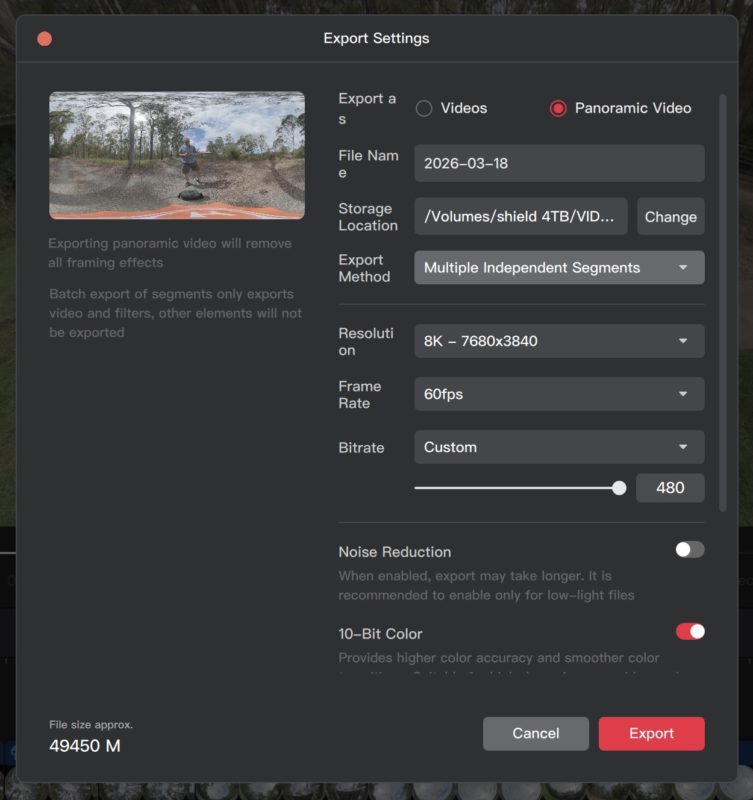
Task: Open the Frame Rate dropdown showing 60fps
Action: (x=559, y=394)
